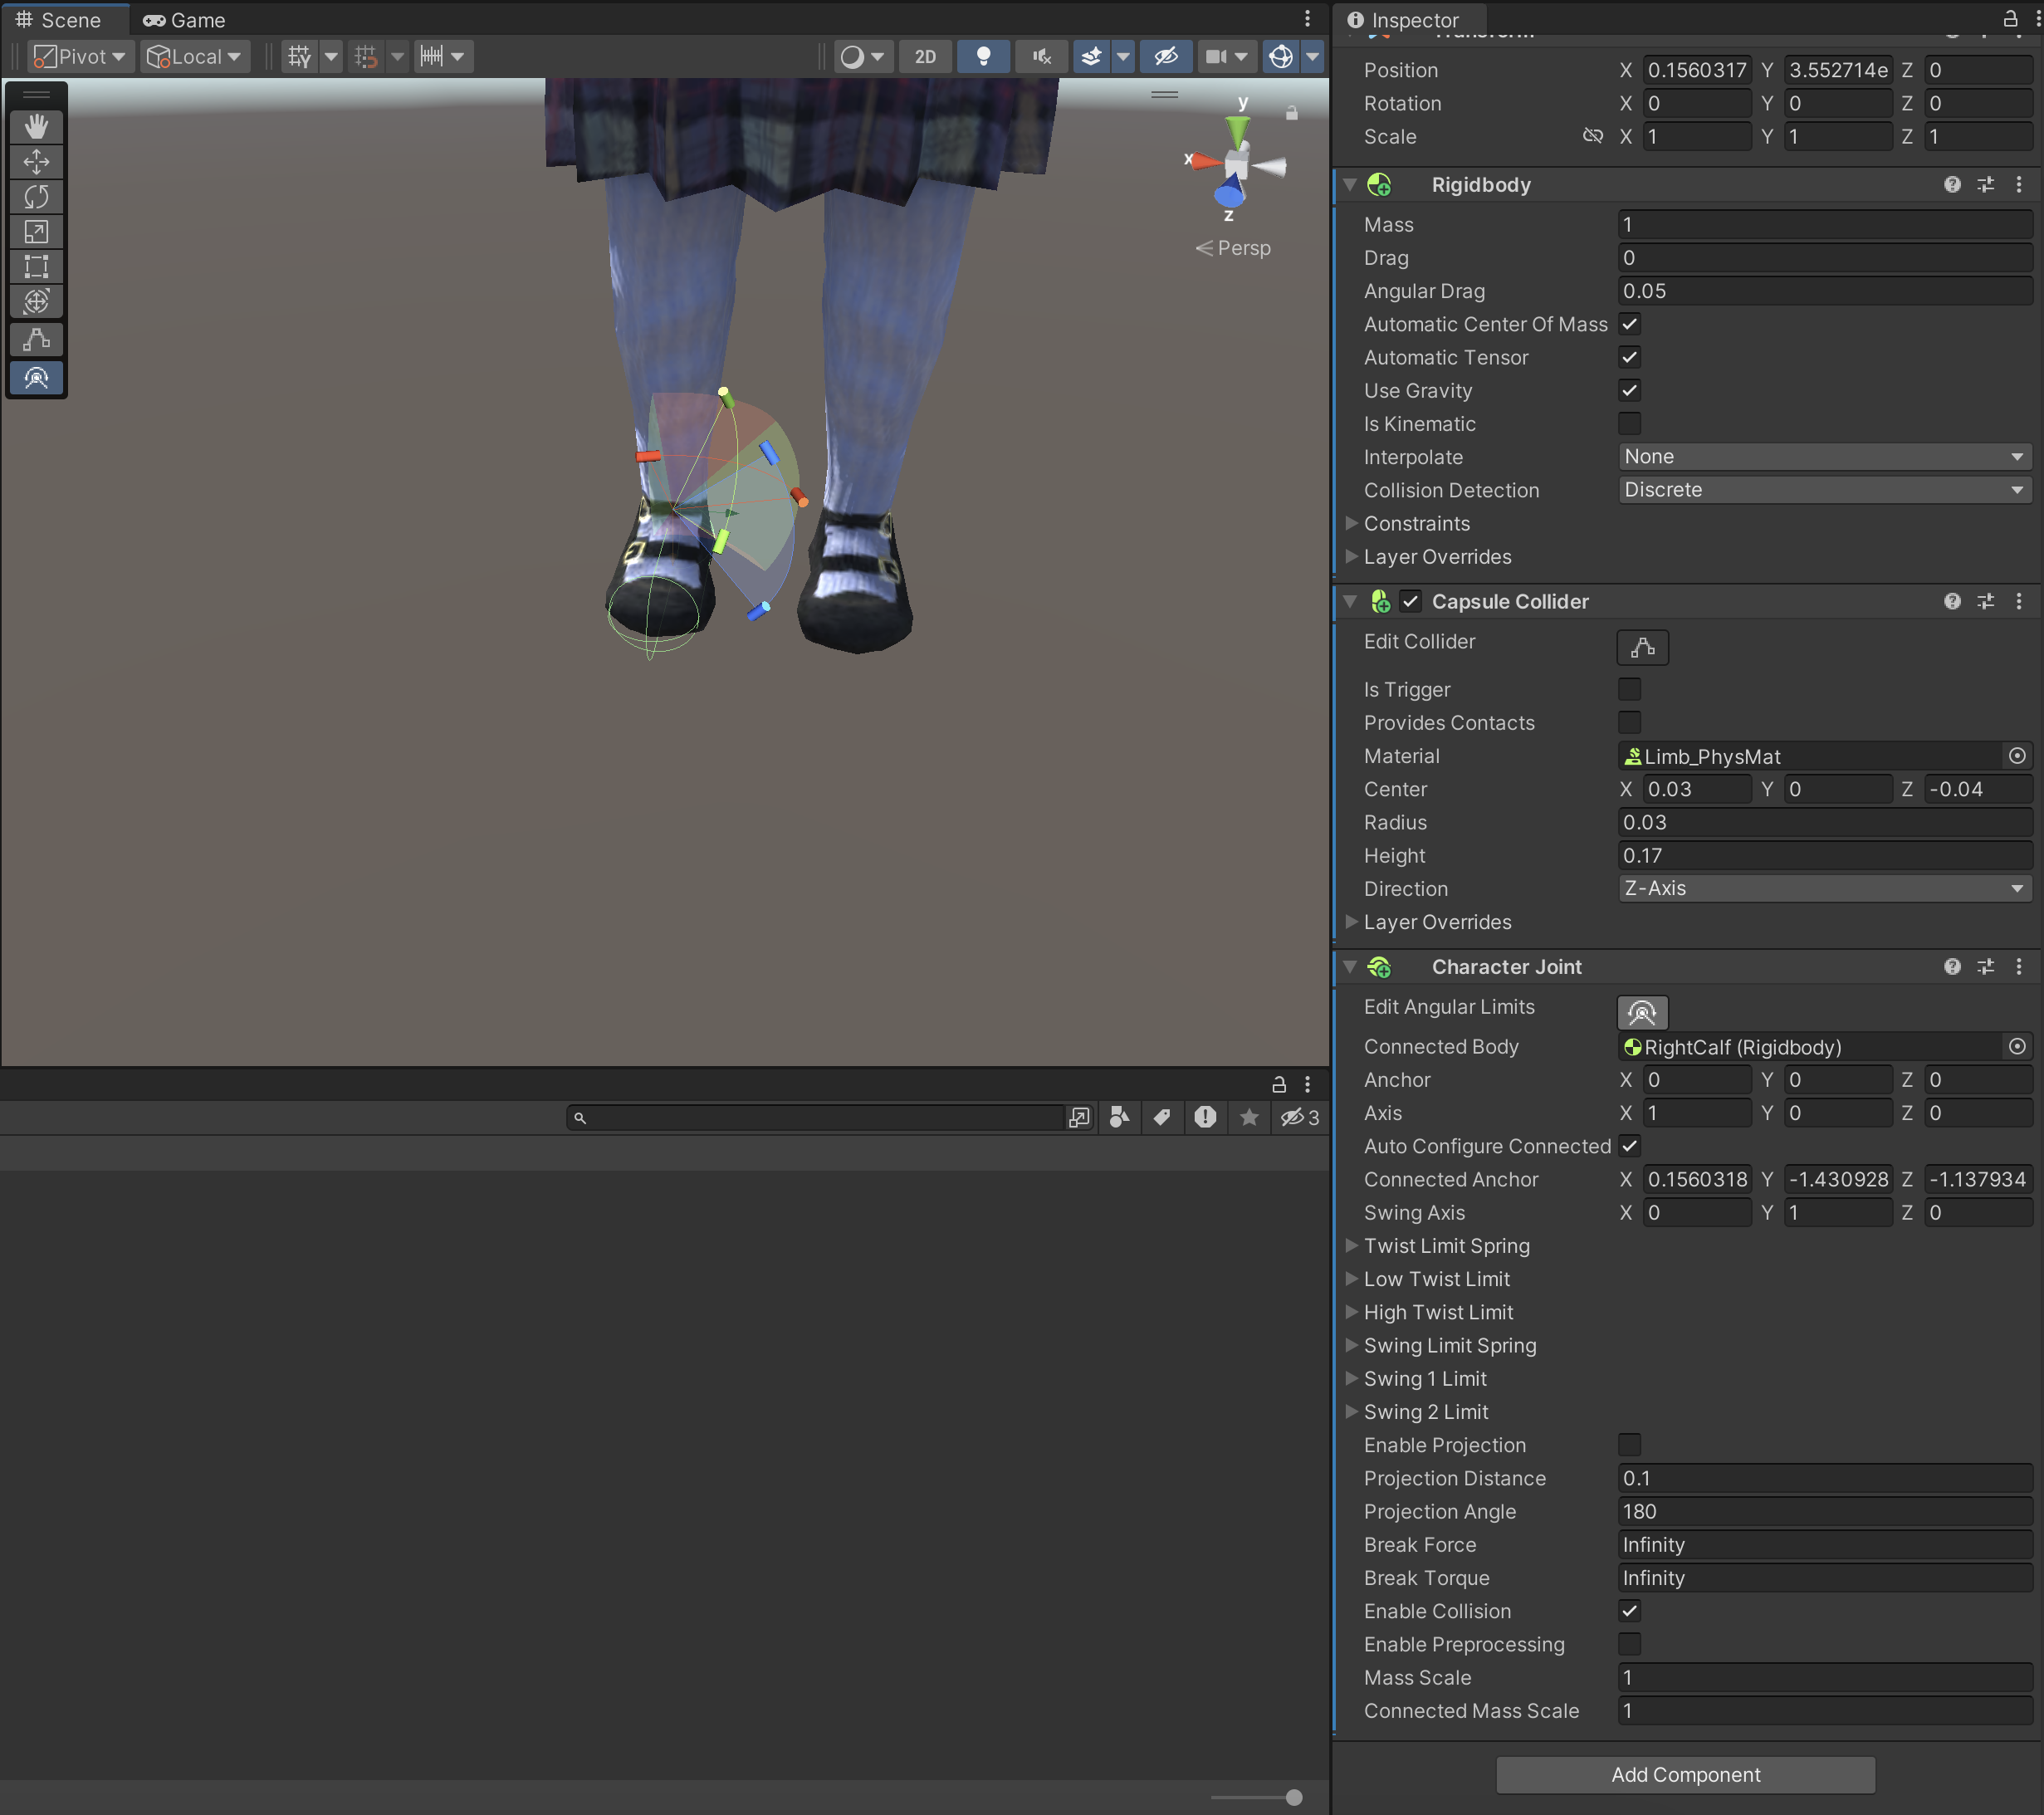Click the Edit Angular Limits joint icon
Image resolution: width=2044 pixels, height=1815 pixels.
click(x=1642, y=1013)
